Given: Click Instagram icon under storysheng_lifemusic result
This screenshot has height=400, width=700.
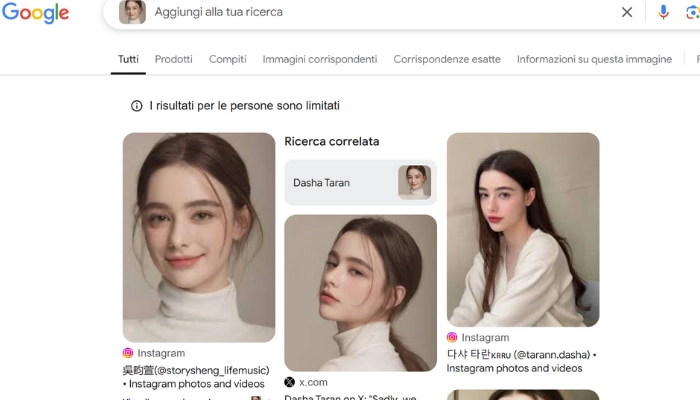Looking at the screenshot, I should [x=128, y=353].
